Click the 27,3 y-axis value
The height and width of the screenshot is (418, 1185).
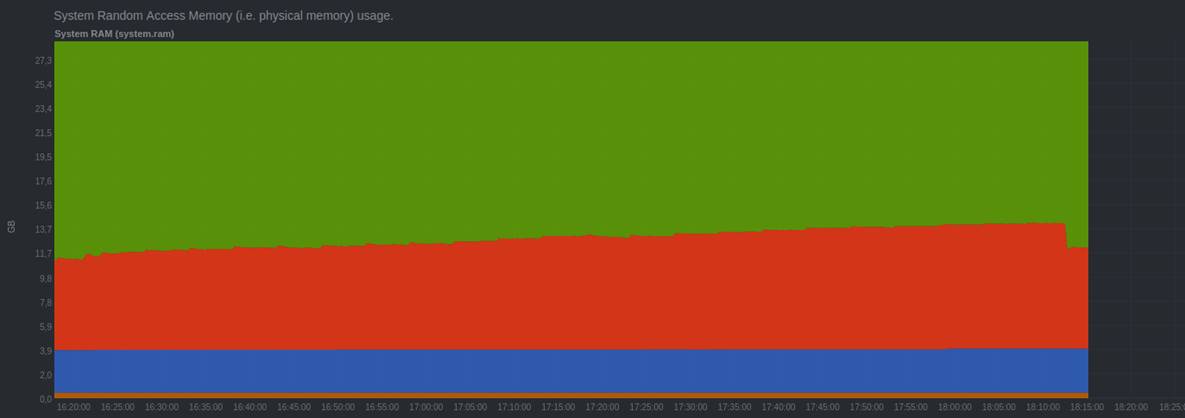point(43,60)
